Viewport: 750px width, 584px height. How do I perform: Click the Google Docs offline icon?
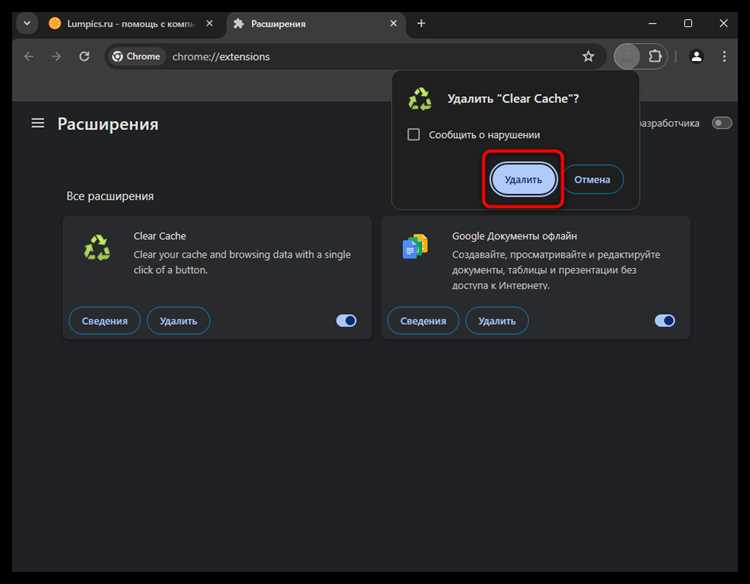tap(415, 246)
